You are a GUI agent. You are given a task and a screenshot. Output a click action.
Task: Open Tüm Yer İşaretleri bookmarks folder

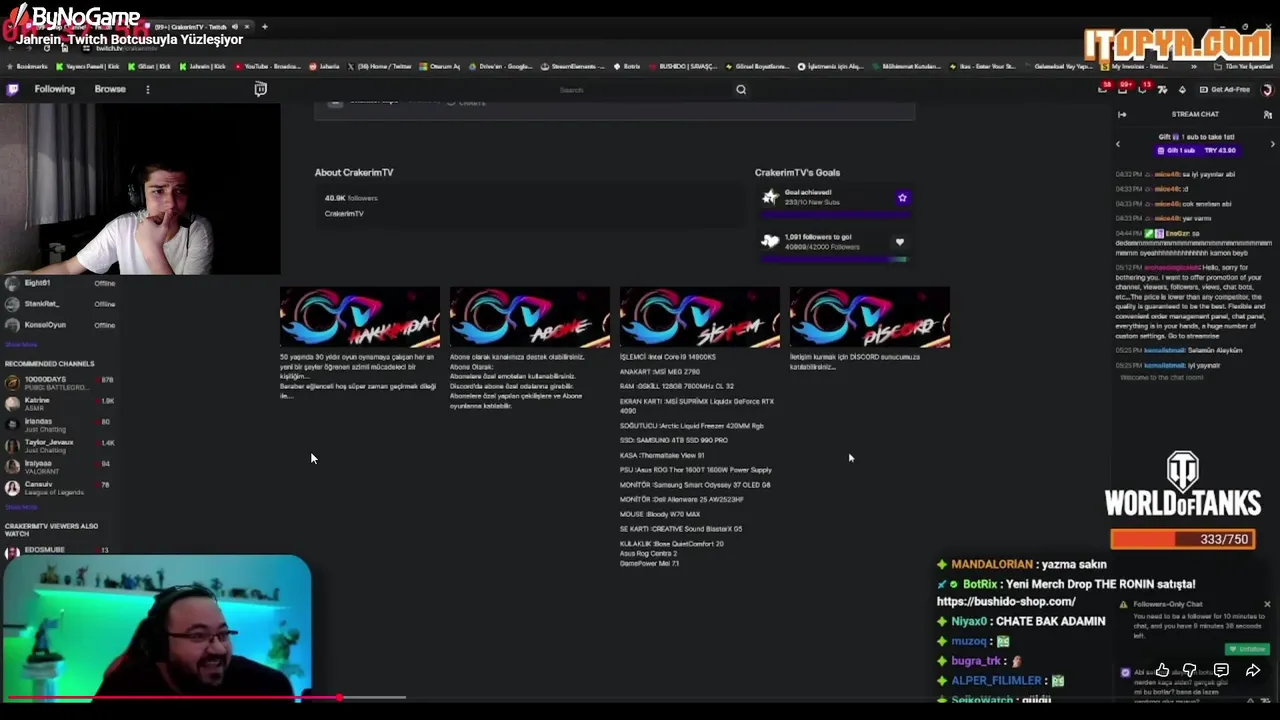(x=1245, y=67)
